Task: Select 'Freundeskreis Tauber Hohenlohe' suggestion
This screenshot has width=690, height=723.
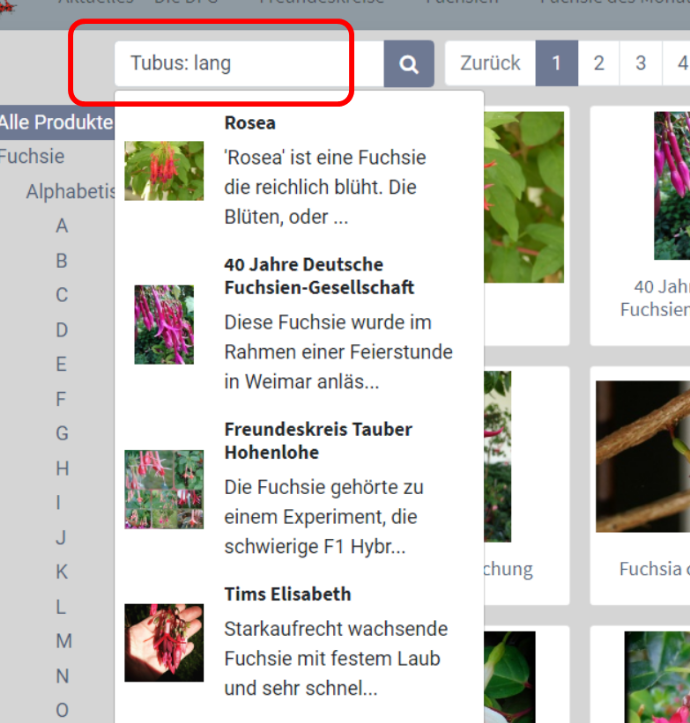Action: pyautogui.click(x=318, y=441)
